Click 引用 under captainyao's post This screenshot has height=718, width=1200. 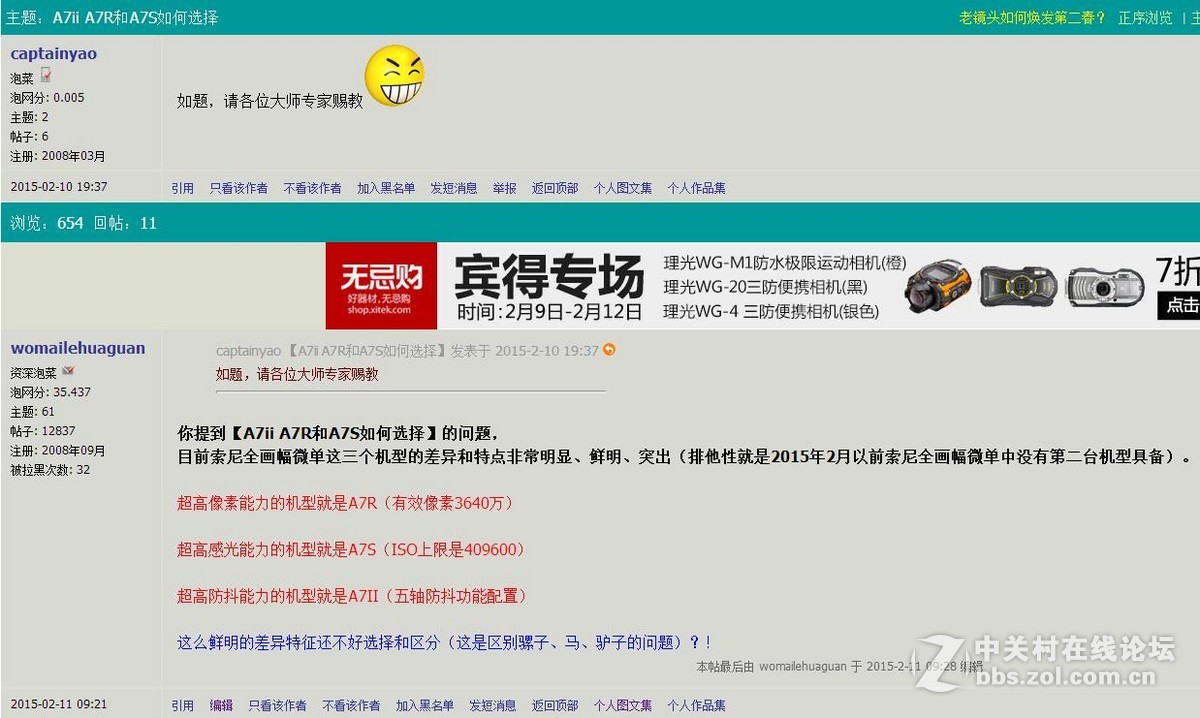182,188
